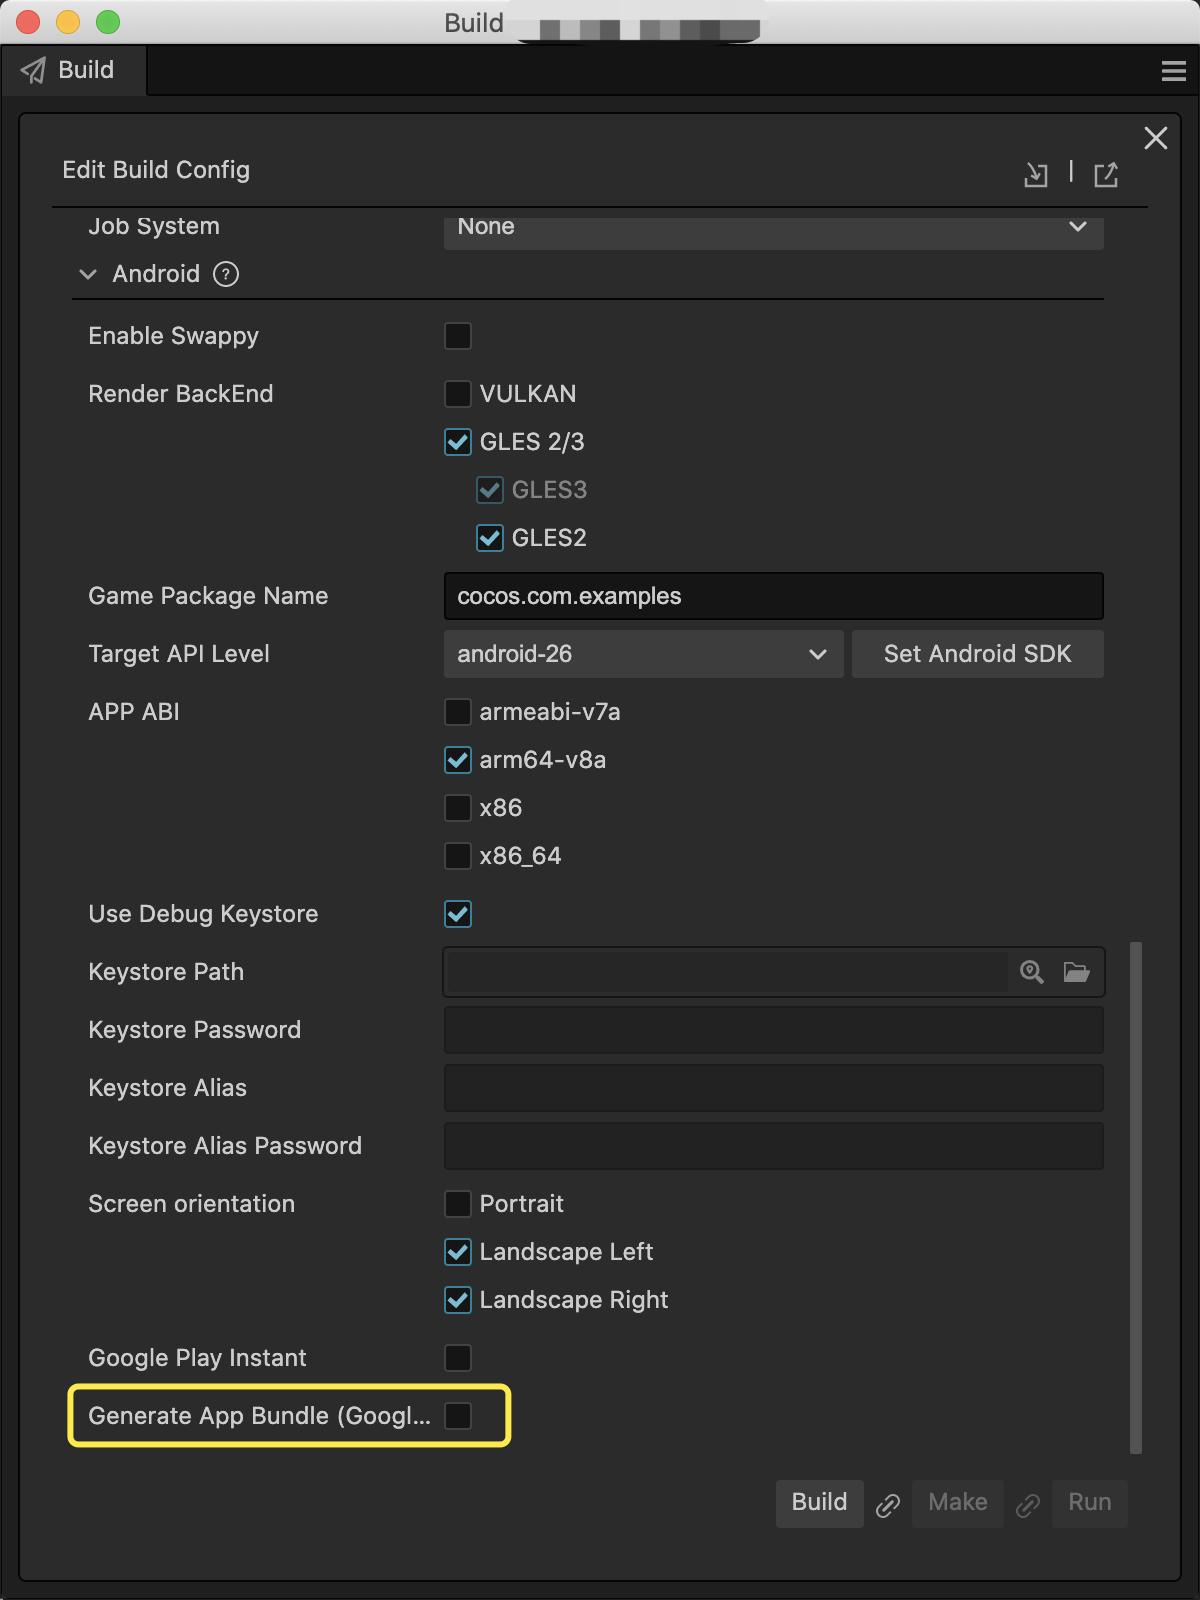The width and height of the screenshot is (1200, 1600).
Task: Close the Edit Build Config dialog
Action: (1156, 138)
